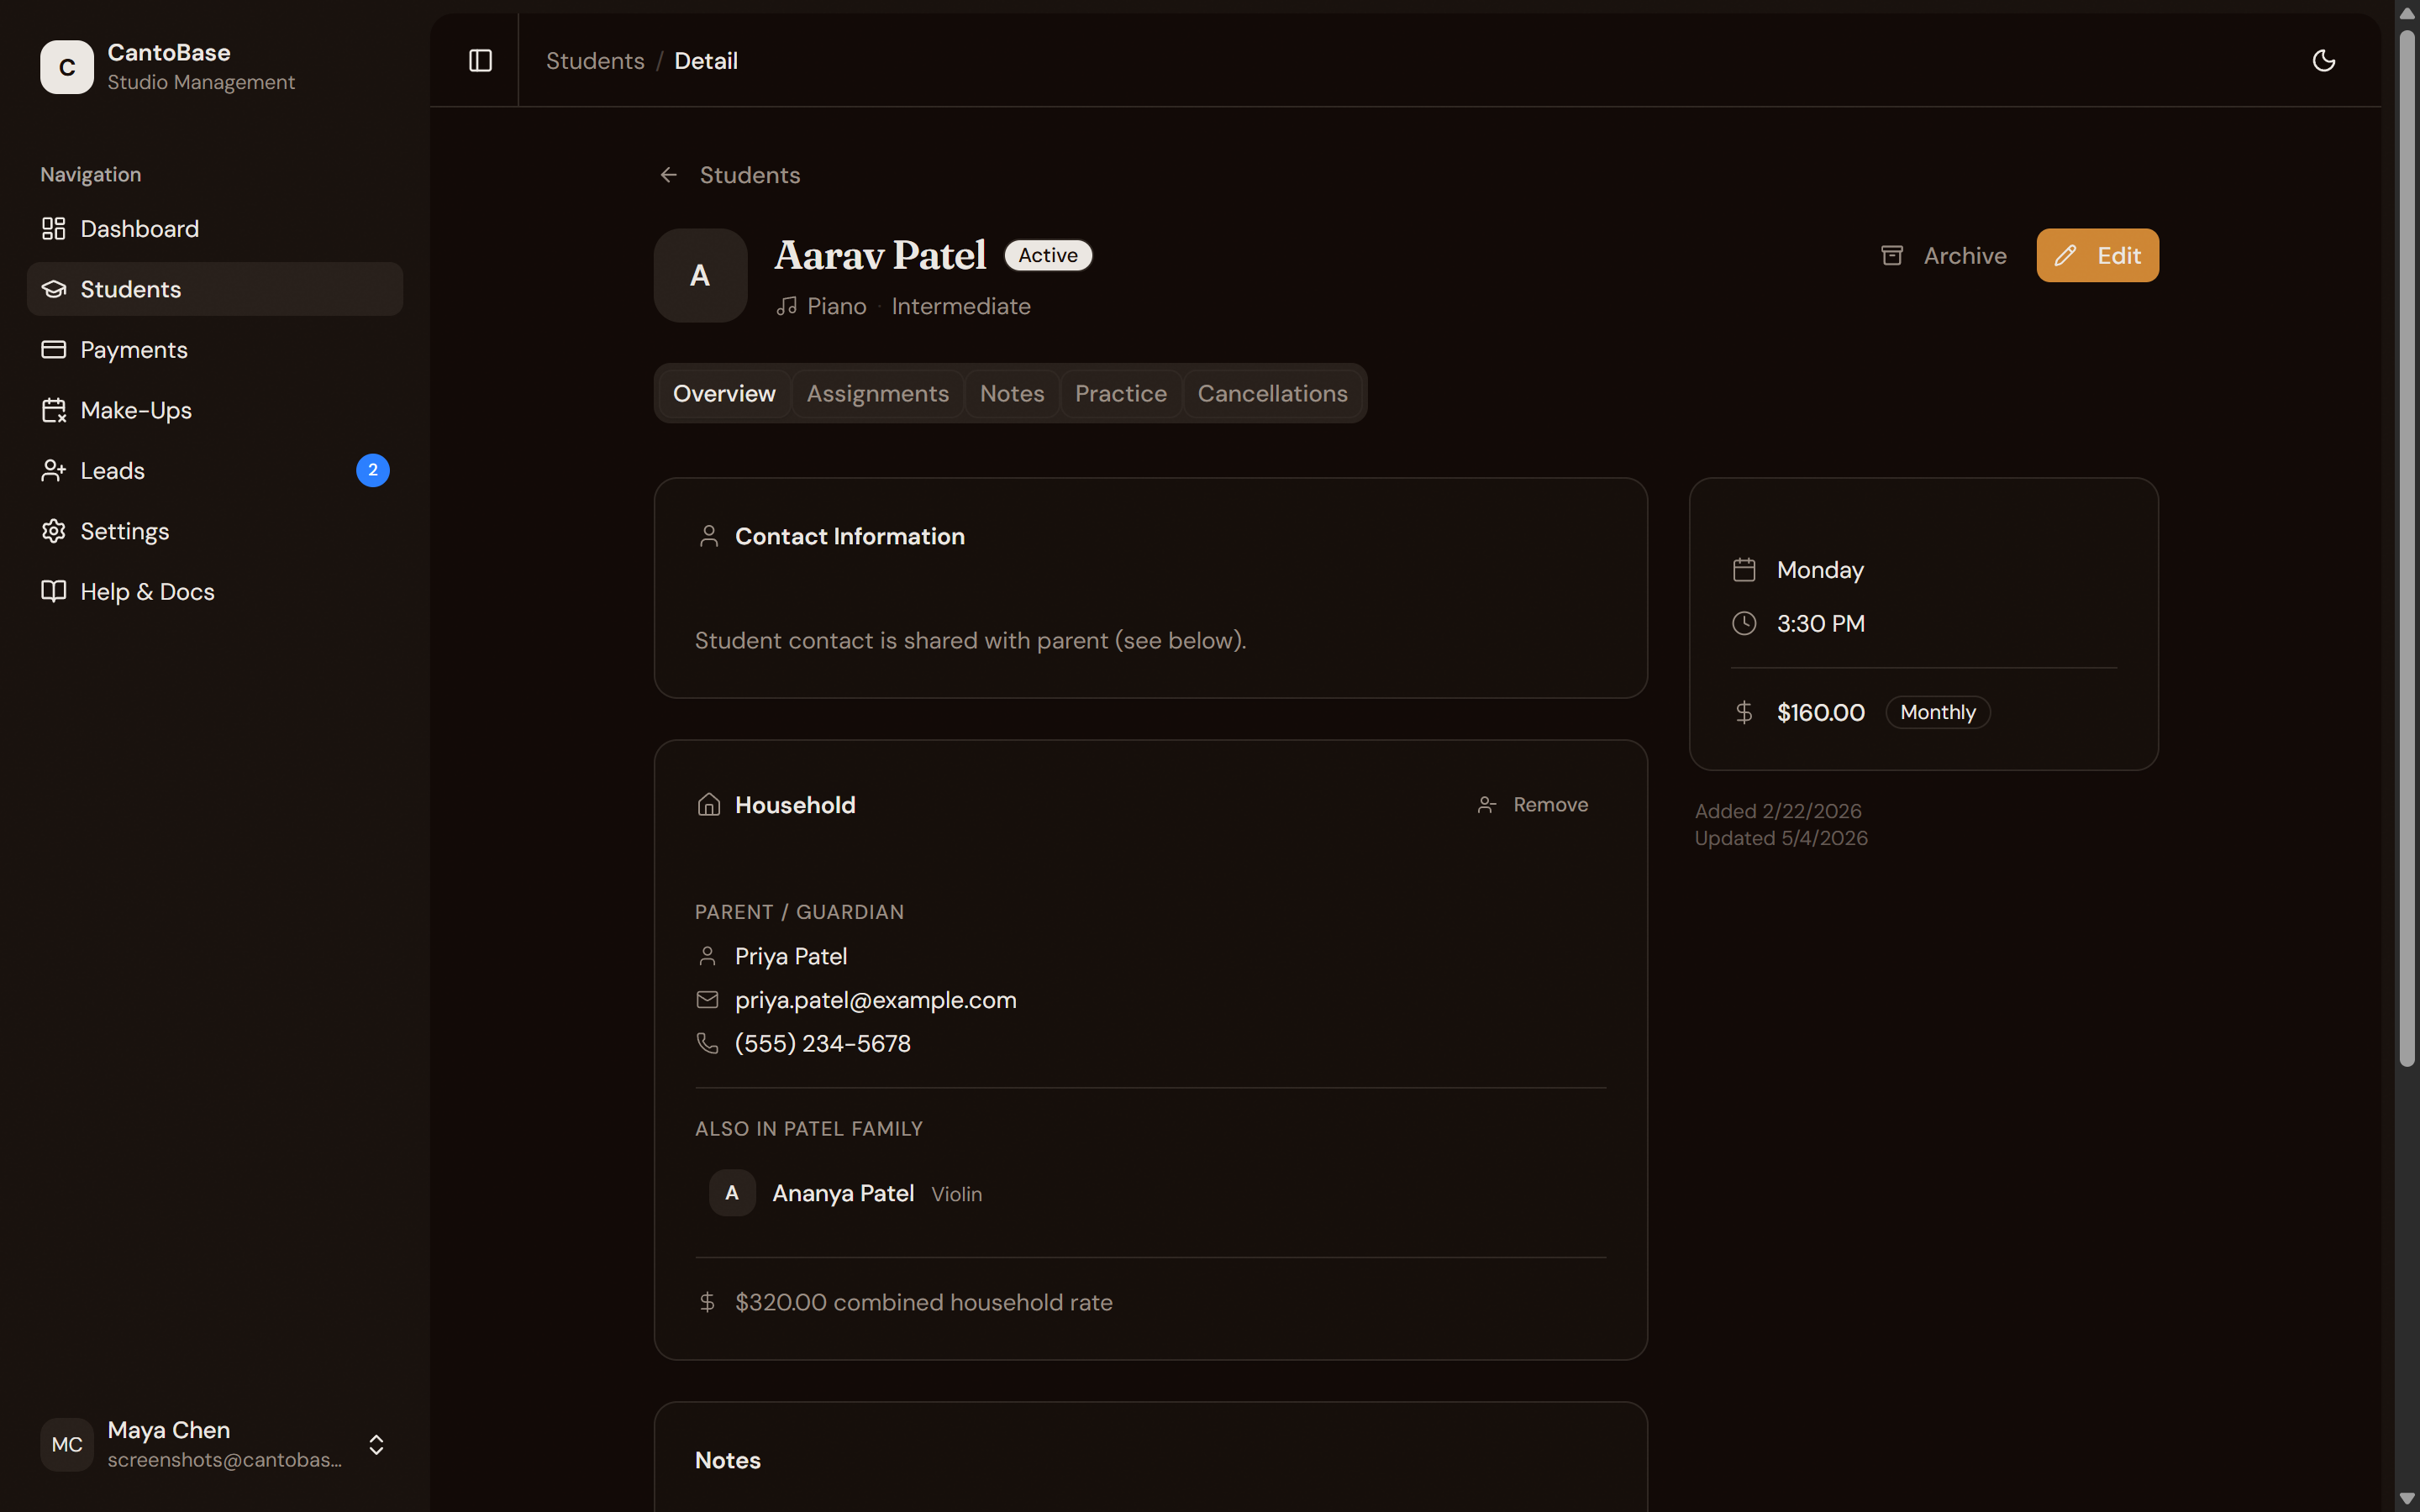Click the Intermediate level text

(x=961, y=306)
